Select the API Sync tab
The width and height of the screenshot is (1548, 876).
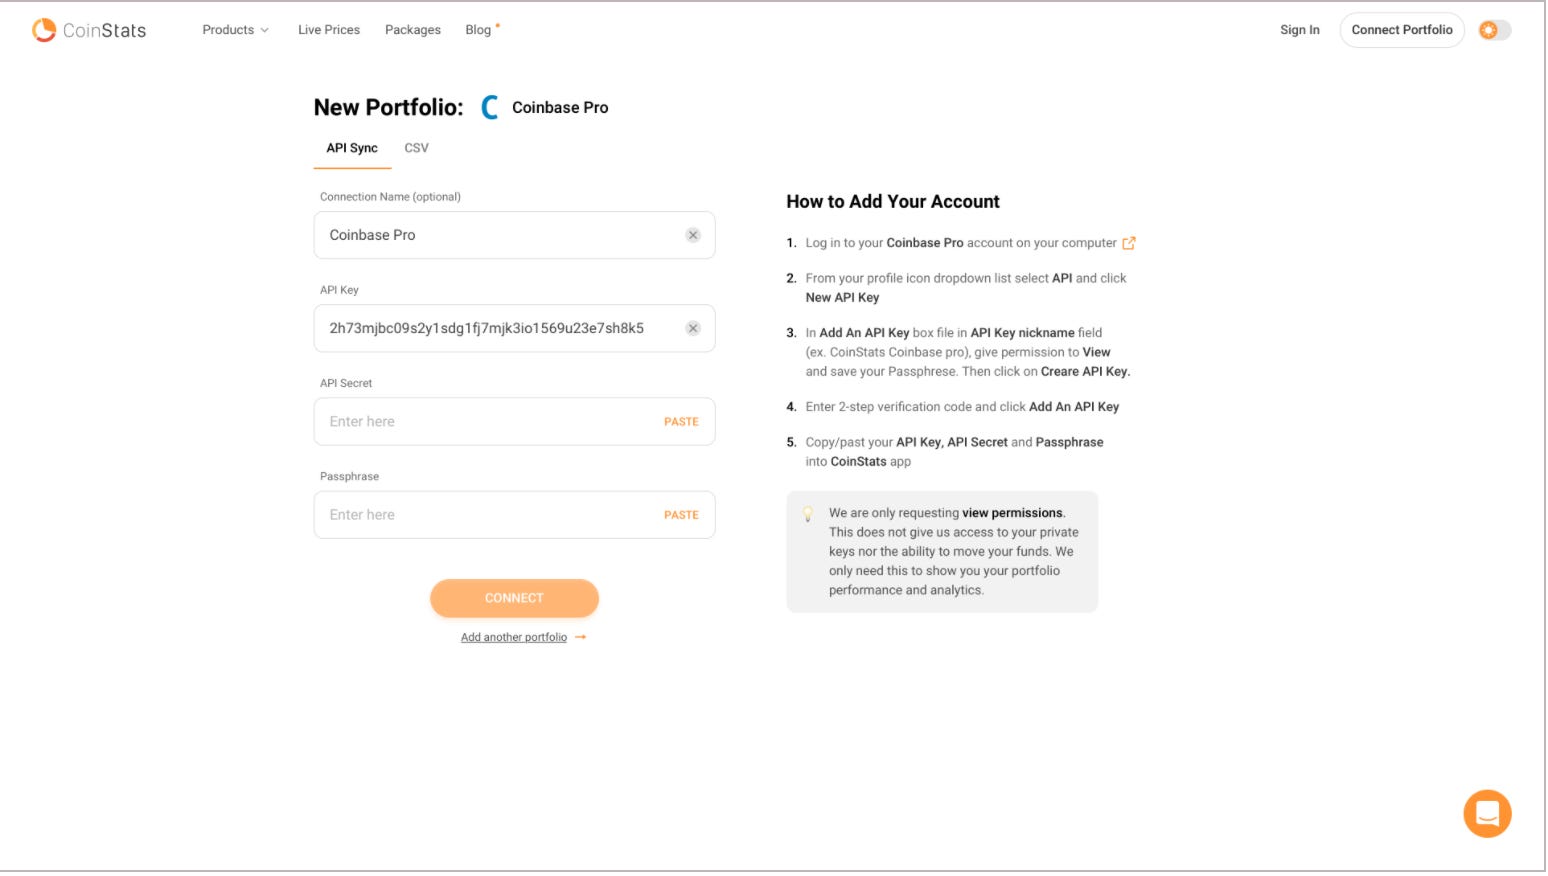tap(352, 148)
